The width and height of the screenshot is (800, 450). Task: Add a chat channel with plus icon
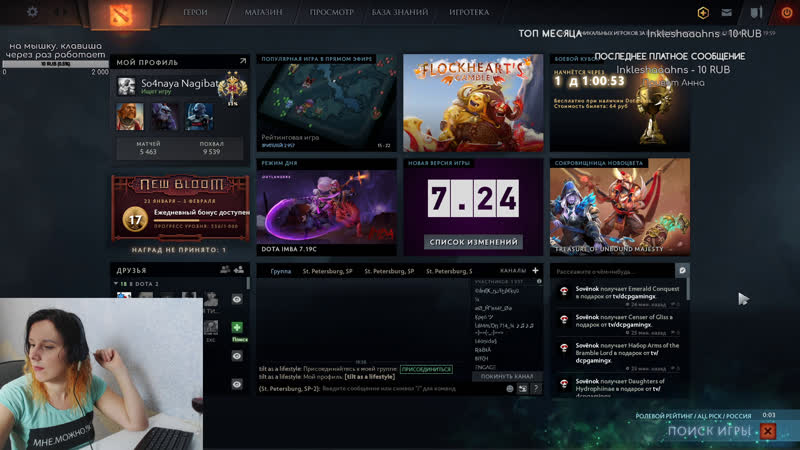535,270
